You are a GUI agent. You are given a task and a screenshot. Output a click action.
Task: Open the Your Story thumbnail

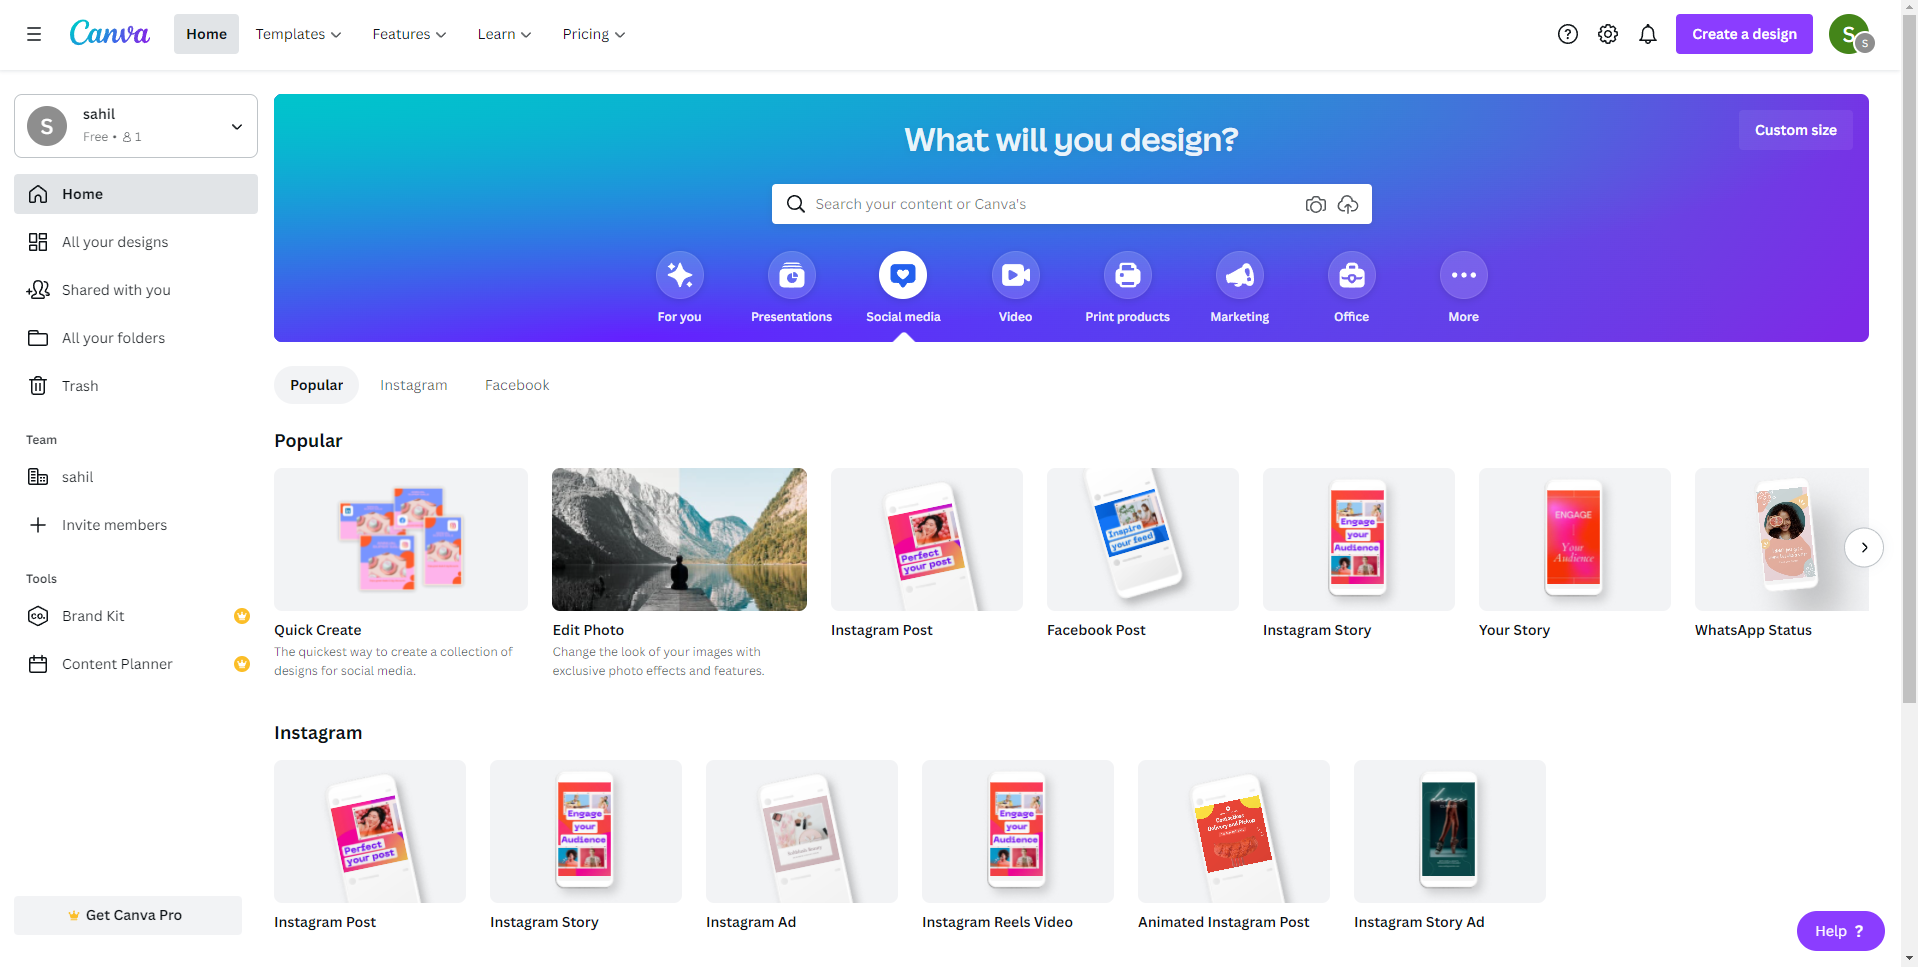(1575, 539)
